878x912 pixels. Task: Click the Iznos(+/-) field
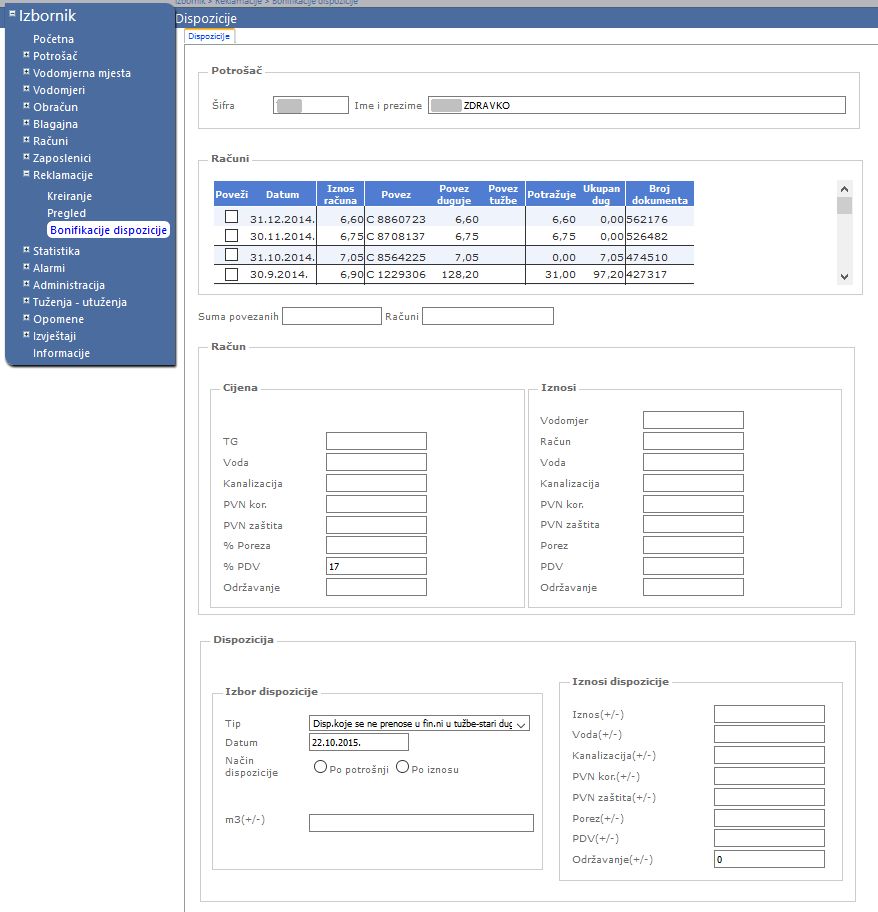click(769, 714)
